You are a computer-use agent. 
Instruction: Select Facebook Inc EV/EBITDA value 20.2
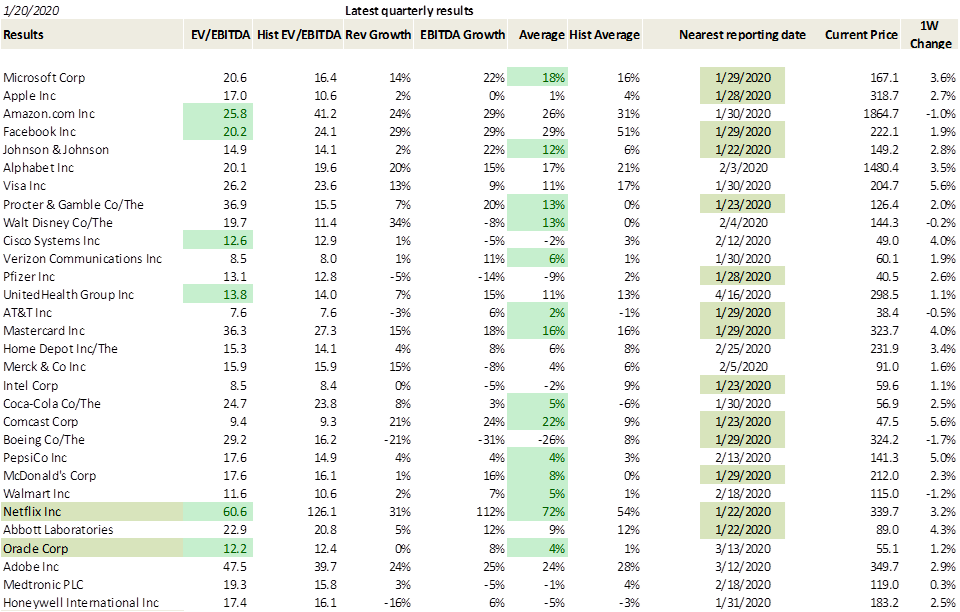[x=235, y=132]
